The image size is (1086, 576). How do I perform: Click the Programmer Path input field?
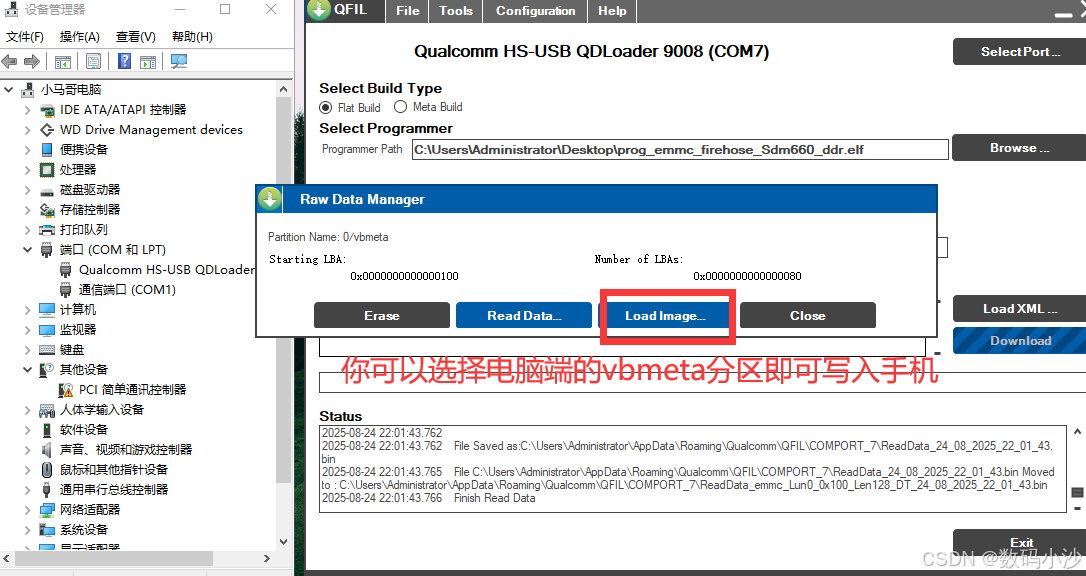[x=680, y=150]
